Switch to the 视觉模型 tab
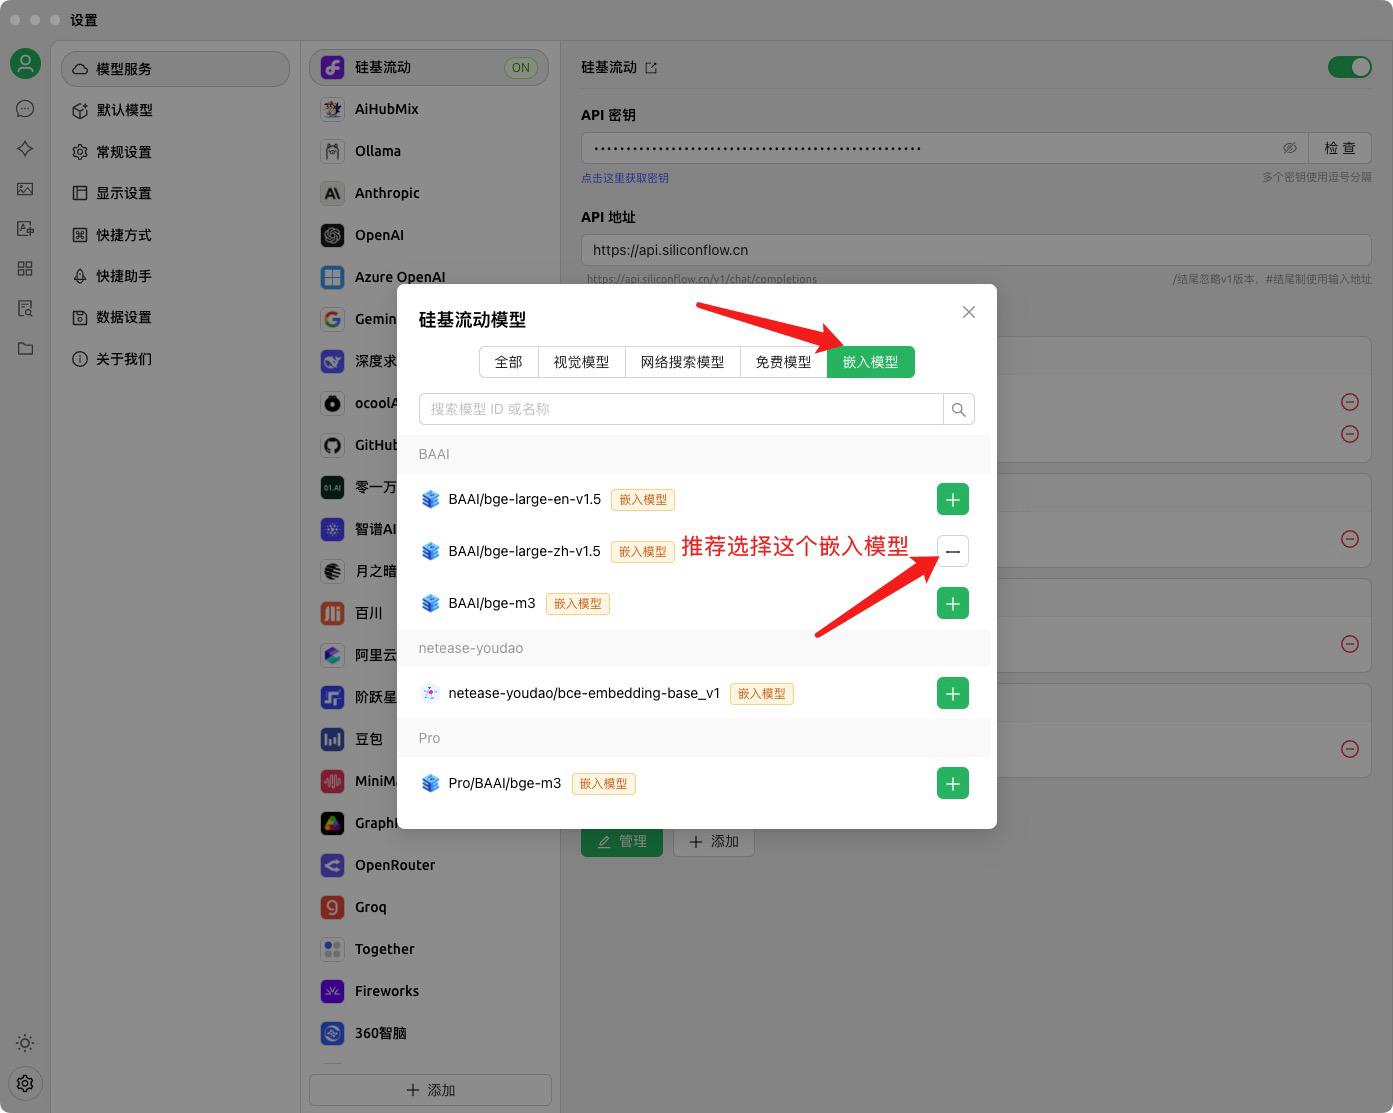 582,362
